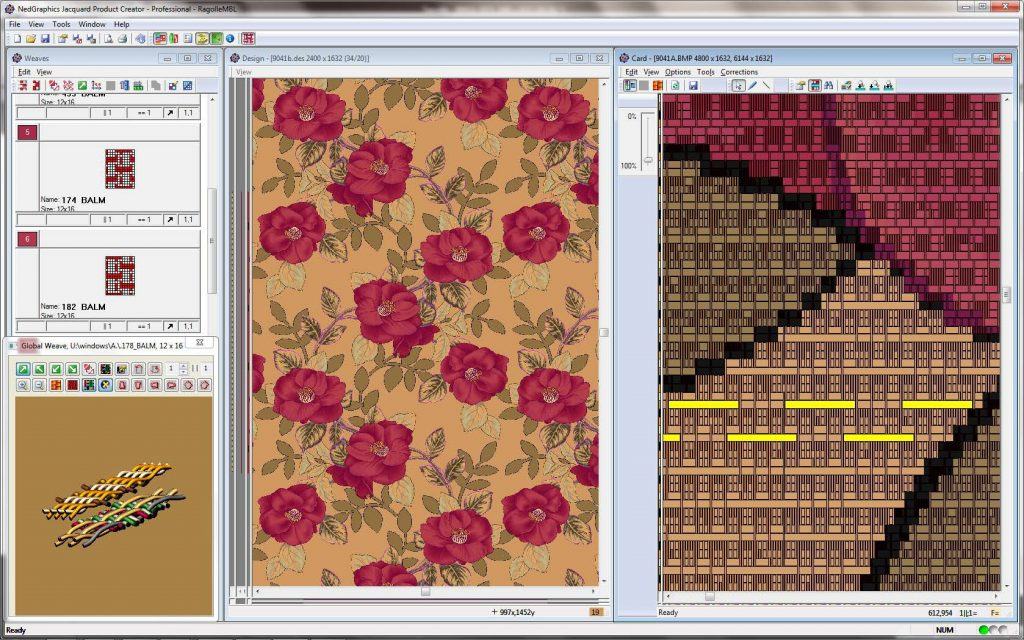Click the down-right green arrow in Global Weave
1024x640 pixels.
tap(72, 369)
